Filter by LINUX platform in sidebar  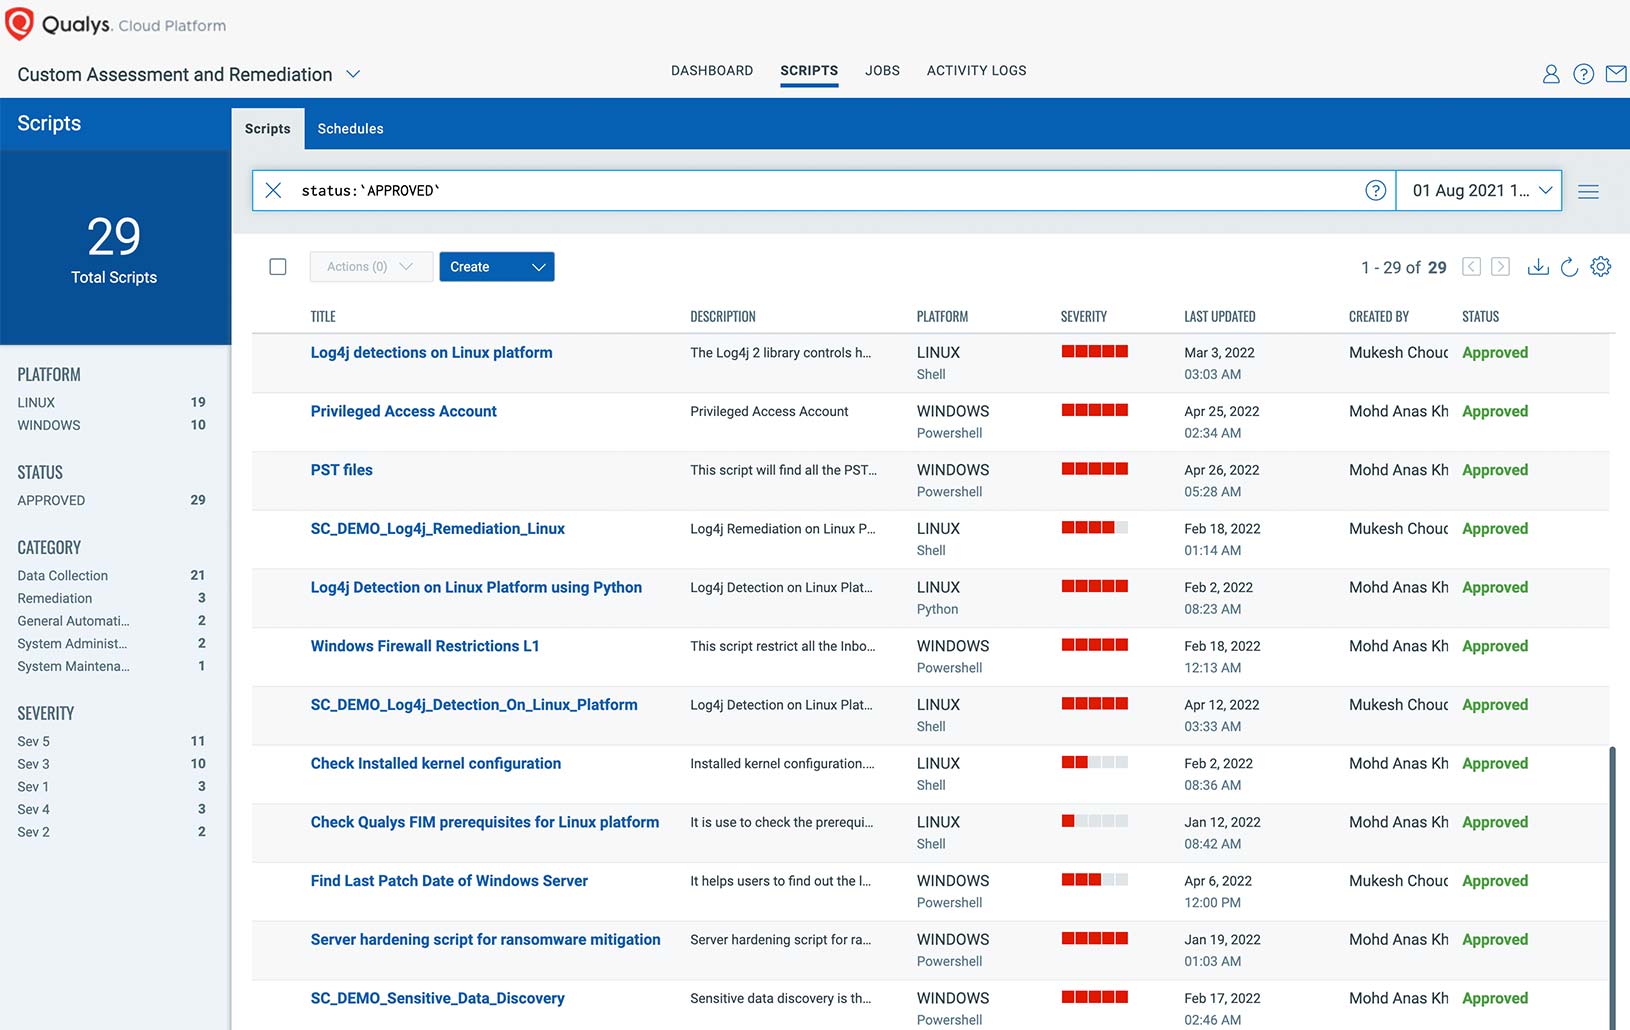(36, 403)
